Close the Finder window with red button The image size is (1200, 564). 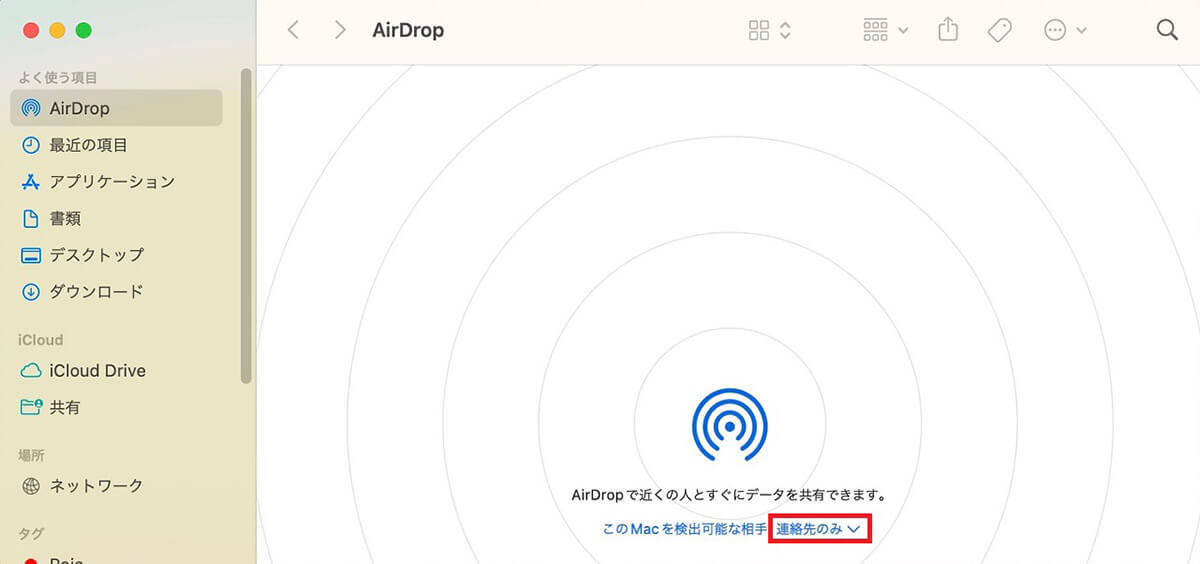31,30
